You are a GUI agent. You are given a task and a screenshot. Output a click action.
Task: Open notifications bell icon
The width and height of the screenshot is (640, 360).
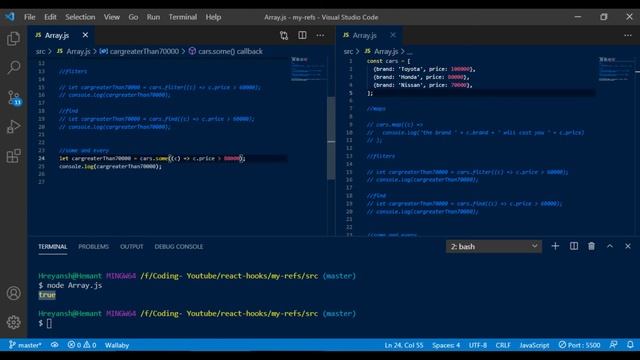point(630,345)
